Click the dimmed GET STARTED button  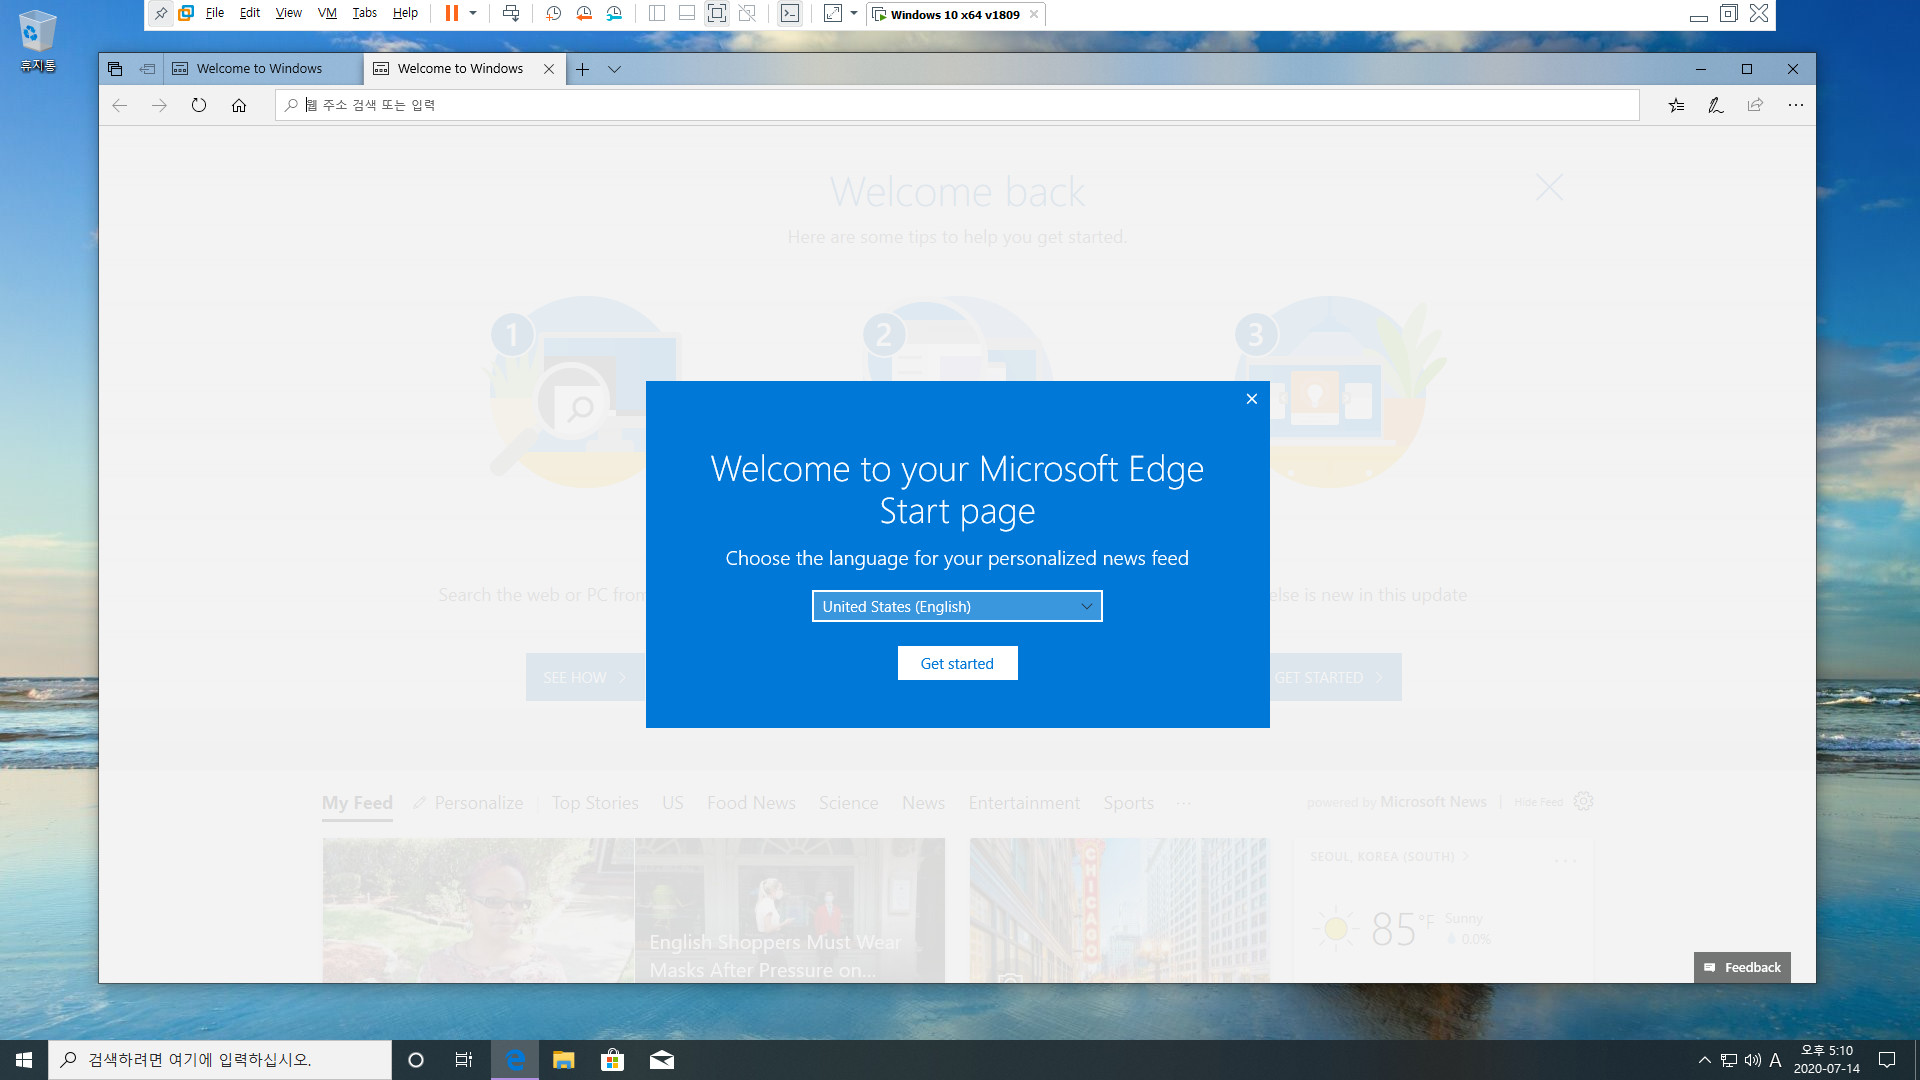(1335, 677)
